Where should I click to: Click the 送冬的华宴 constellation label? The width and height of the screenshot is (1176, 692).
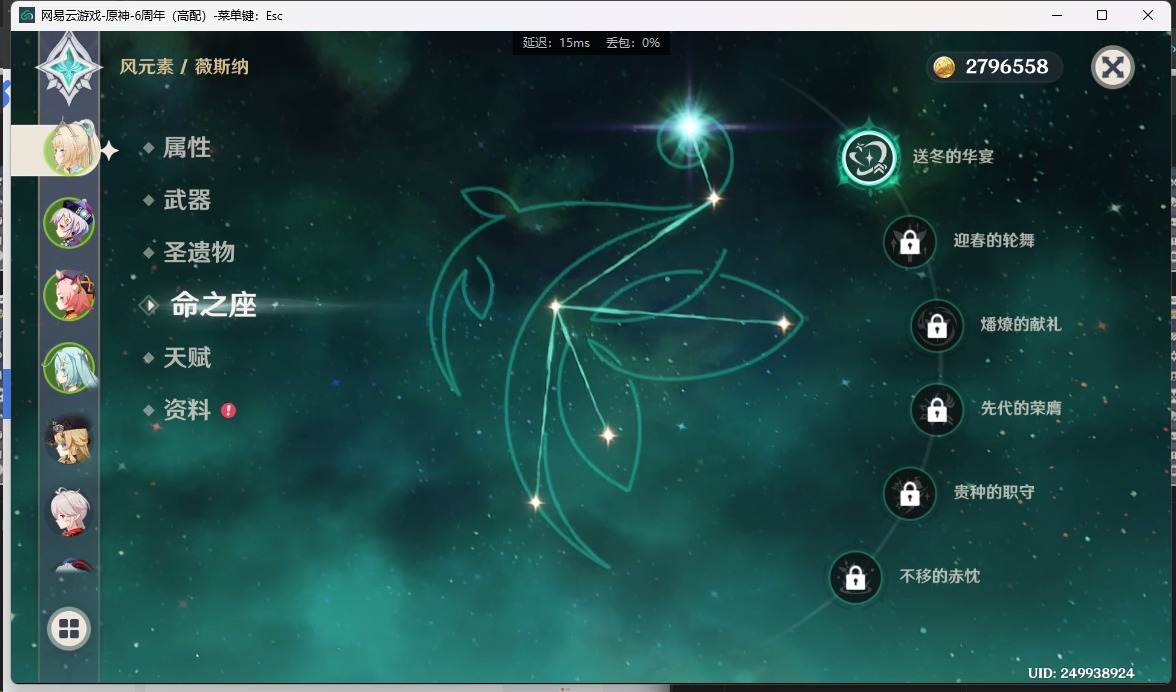[953, 157]
